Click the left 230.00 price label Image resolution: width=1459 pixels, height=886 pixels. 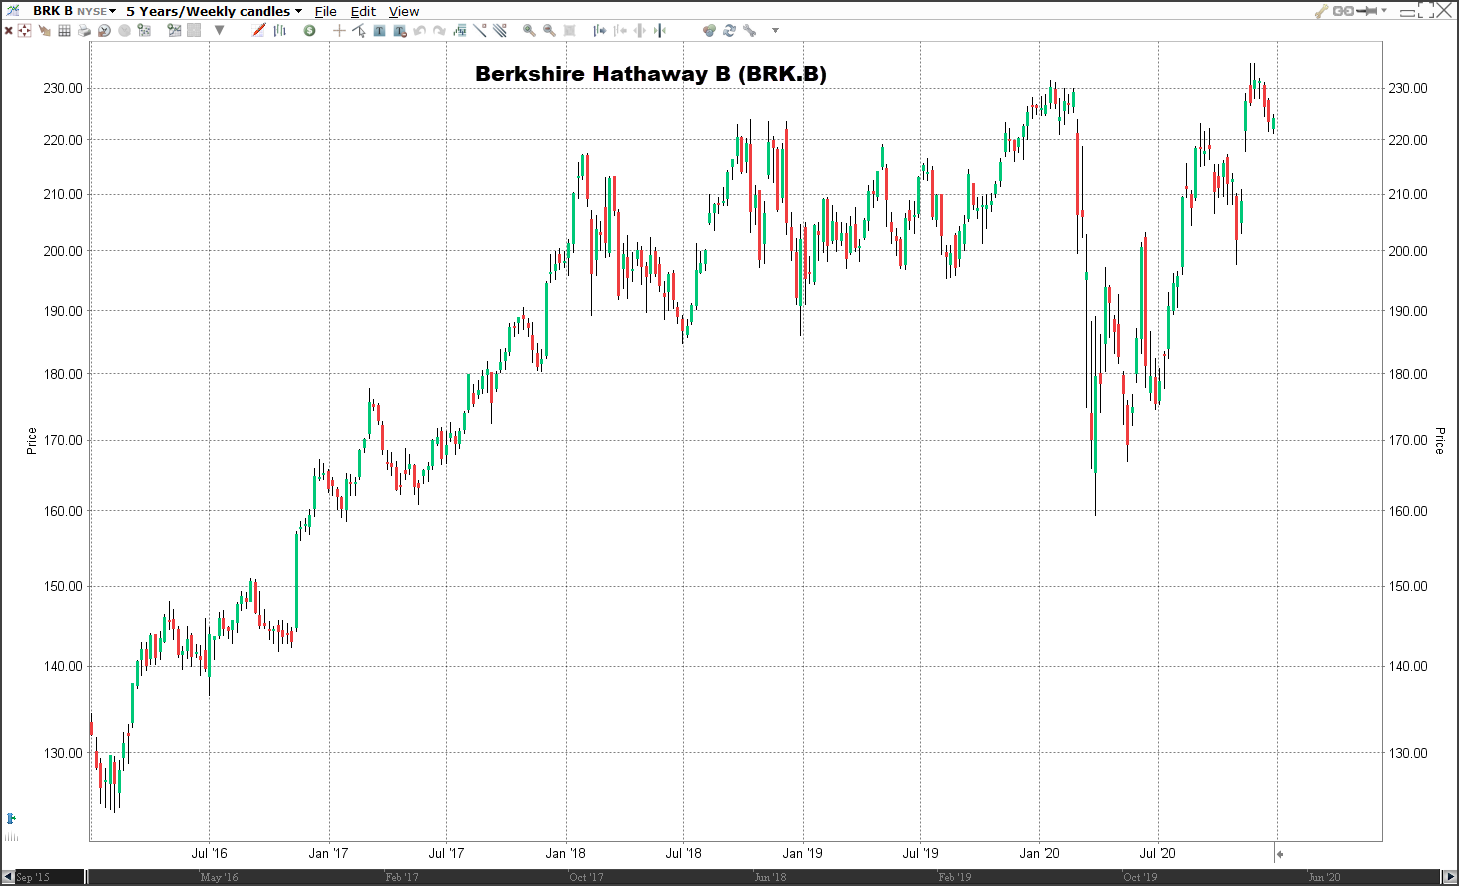63,88
